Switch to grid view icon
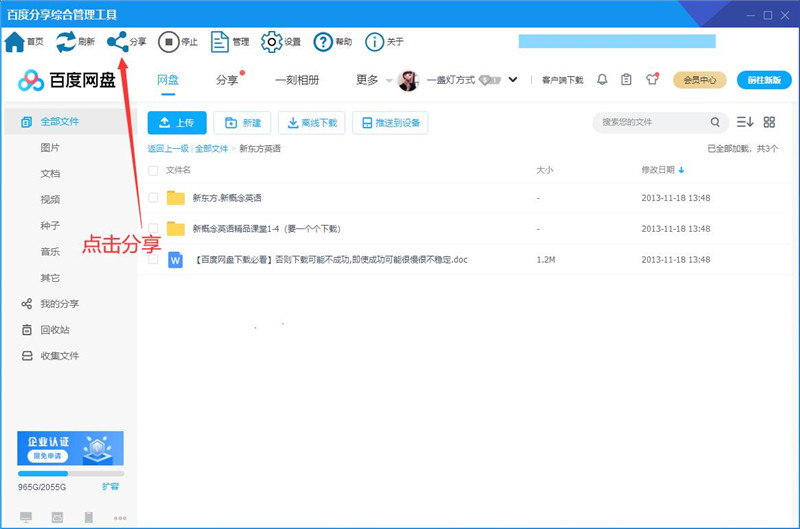Viewport: 800px width, 529px height. 769,122
